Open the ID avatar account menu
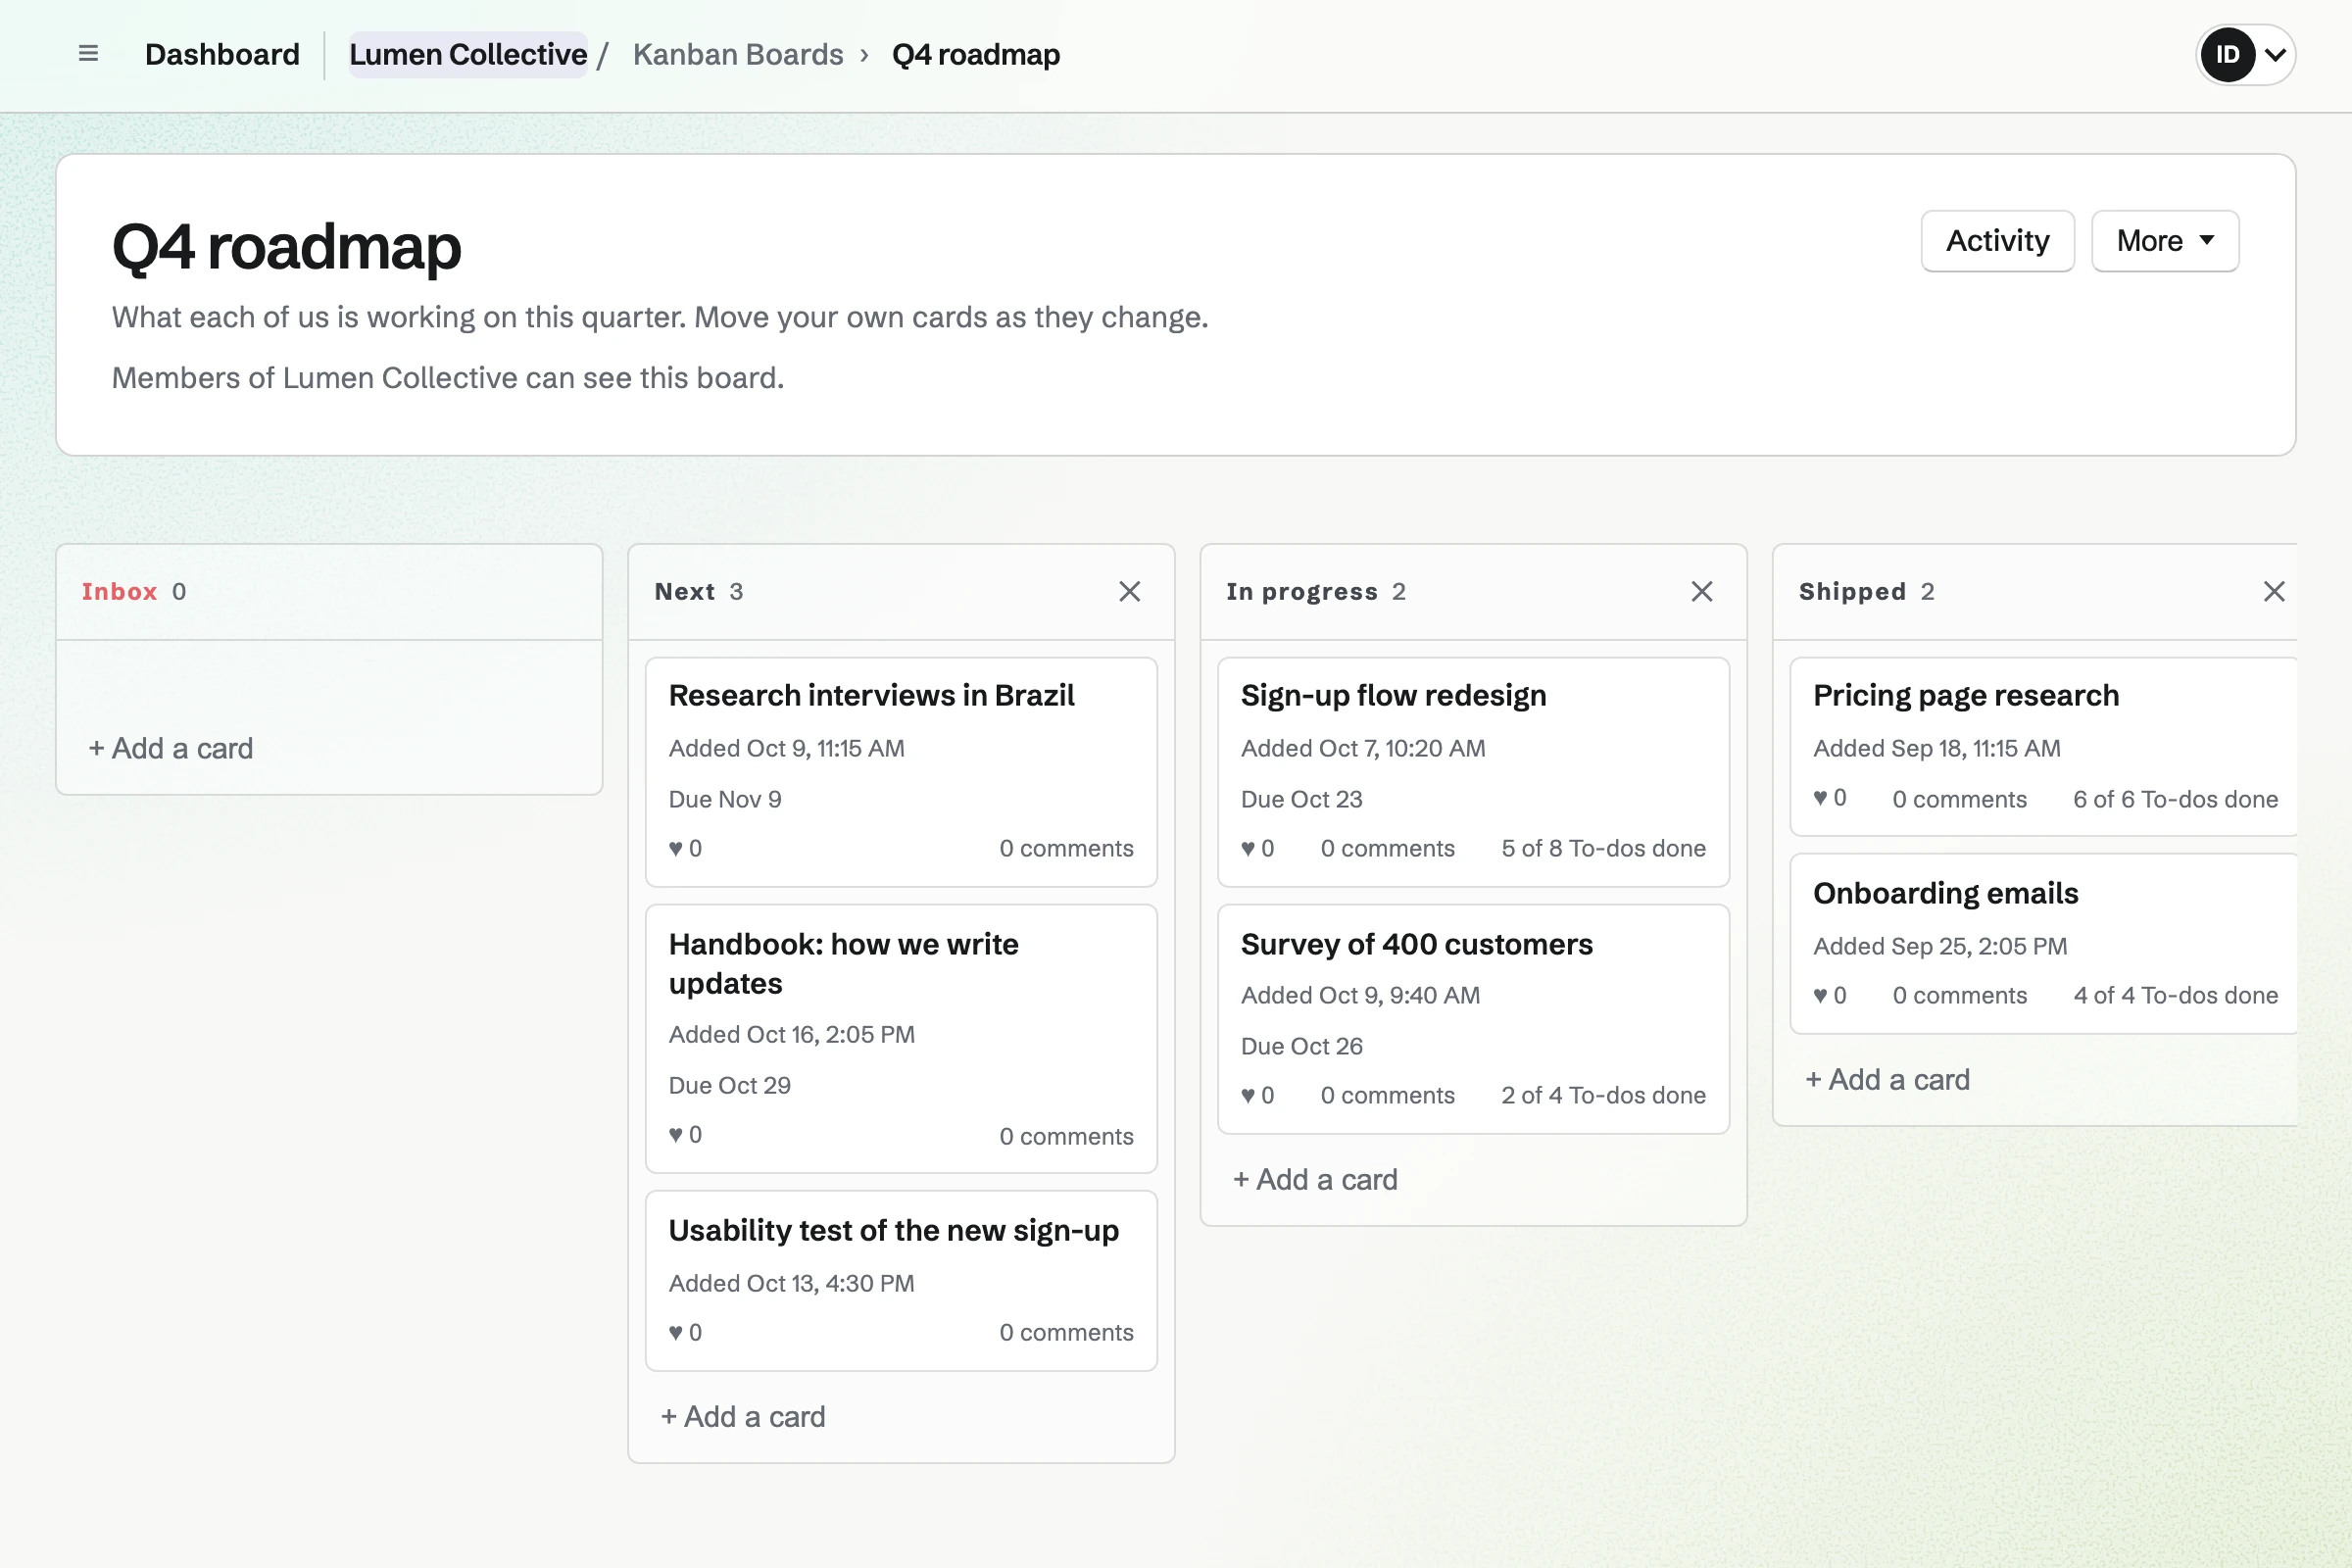The height and width of the screenshot is (1568, 2352). [x=2245, y=54]
